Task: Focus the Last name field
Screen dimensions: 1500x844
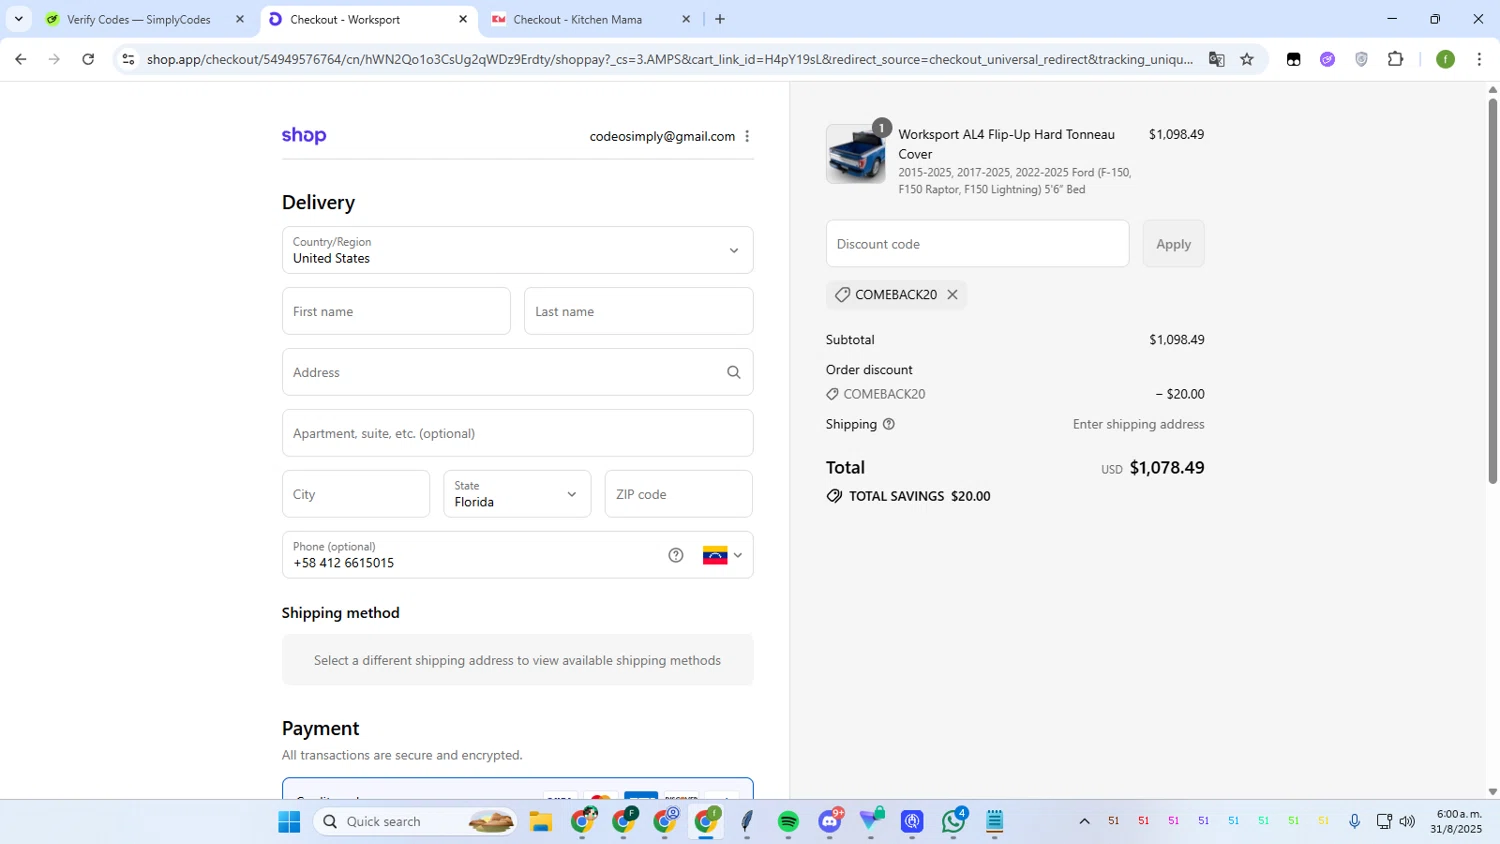Action: (x=638, y=311)
